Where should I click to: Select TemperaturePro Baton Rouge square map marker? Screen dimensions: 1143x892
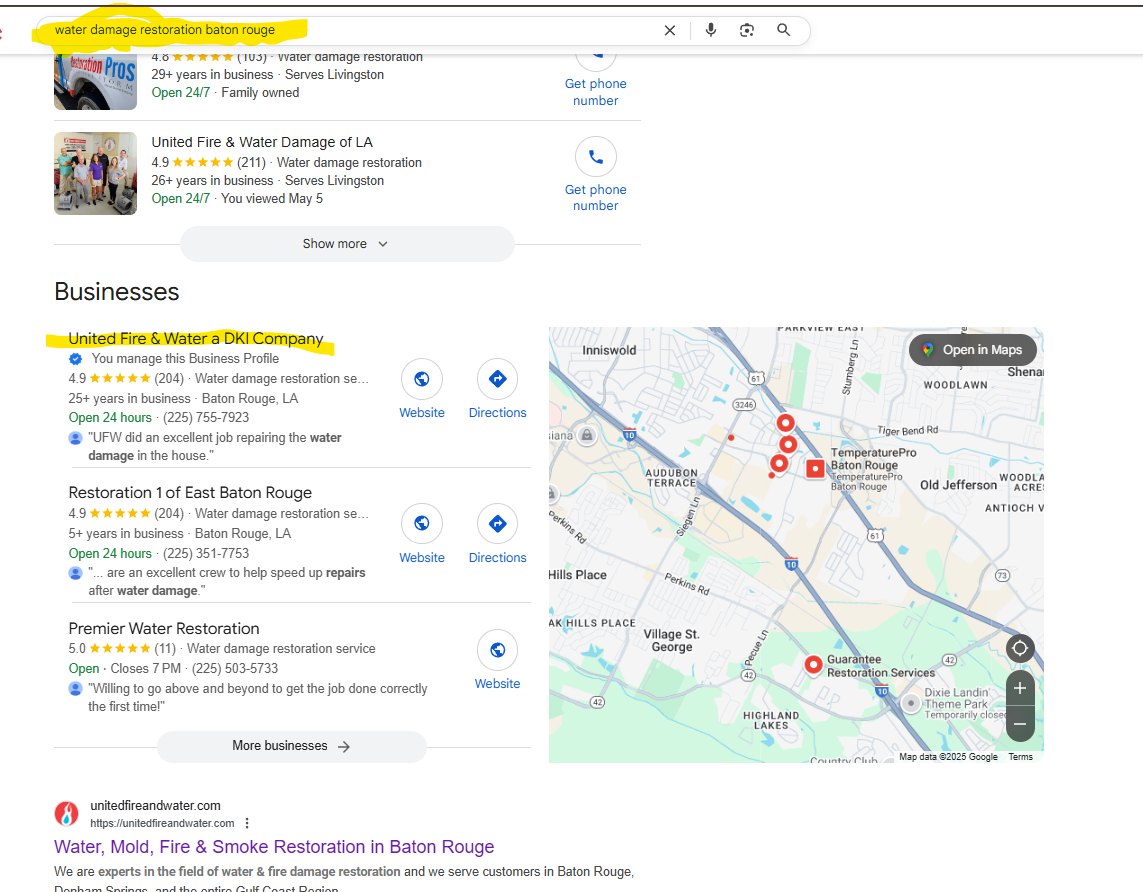(x=815, y=469)
